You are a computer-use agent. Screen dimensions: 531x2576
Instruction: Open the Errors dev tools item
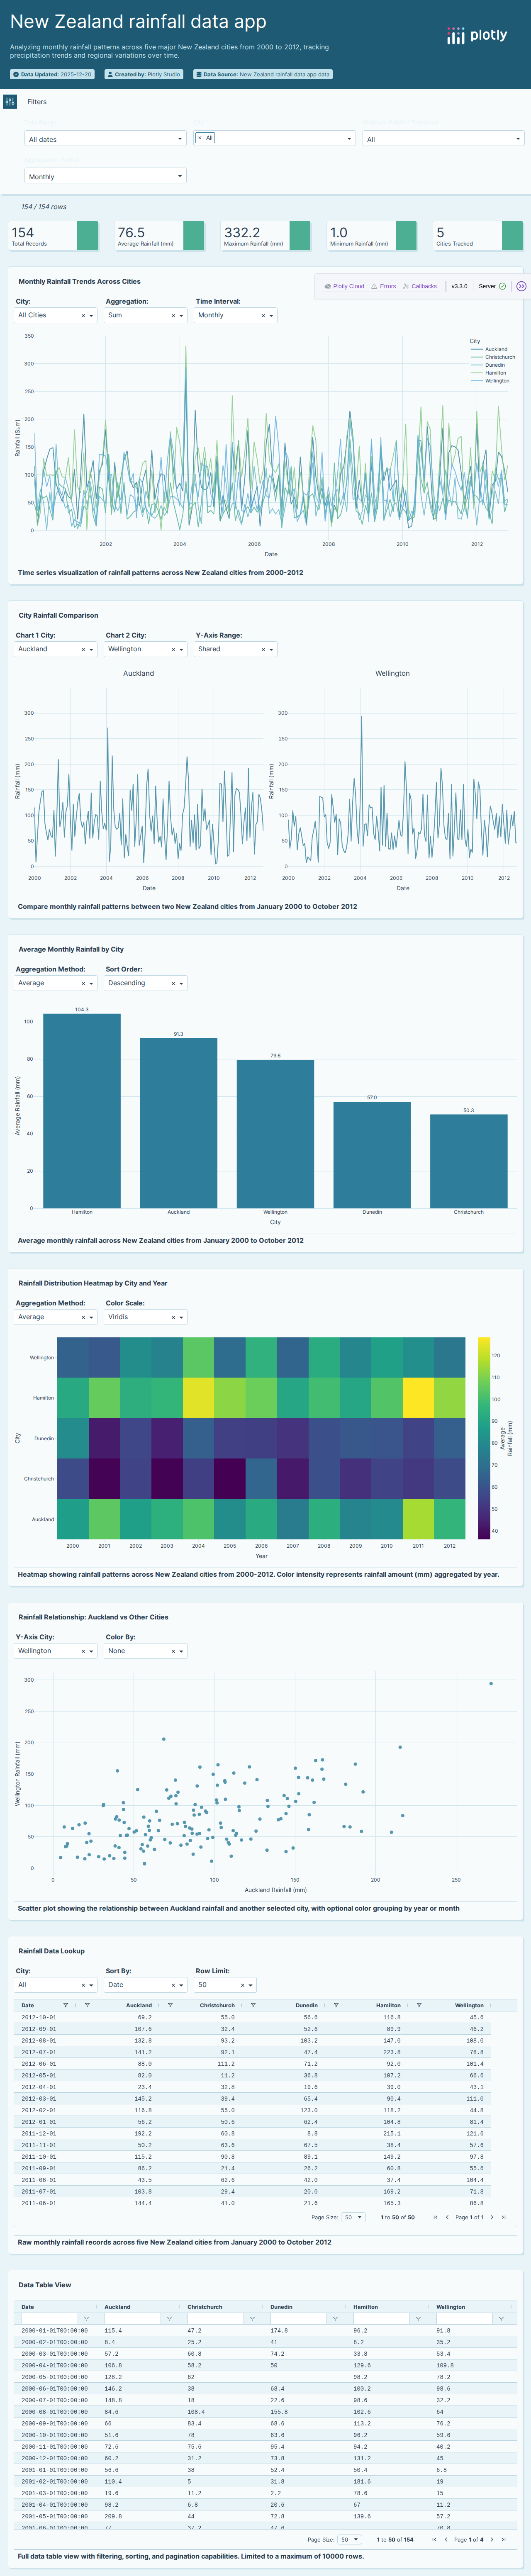click(x=384, y=286)
